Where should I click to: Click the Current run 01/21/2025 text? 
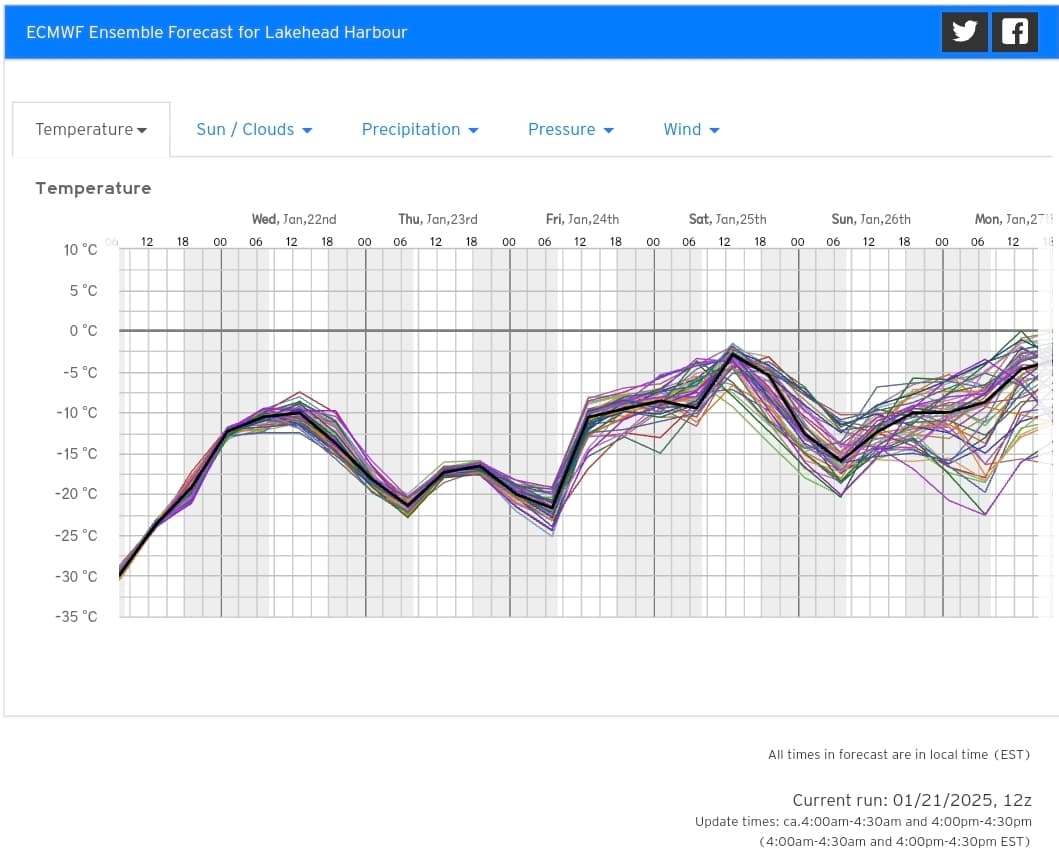coord(912,800)
